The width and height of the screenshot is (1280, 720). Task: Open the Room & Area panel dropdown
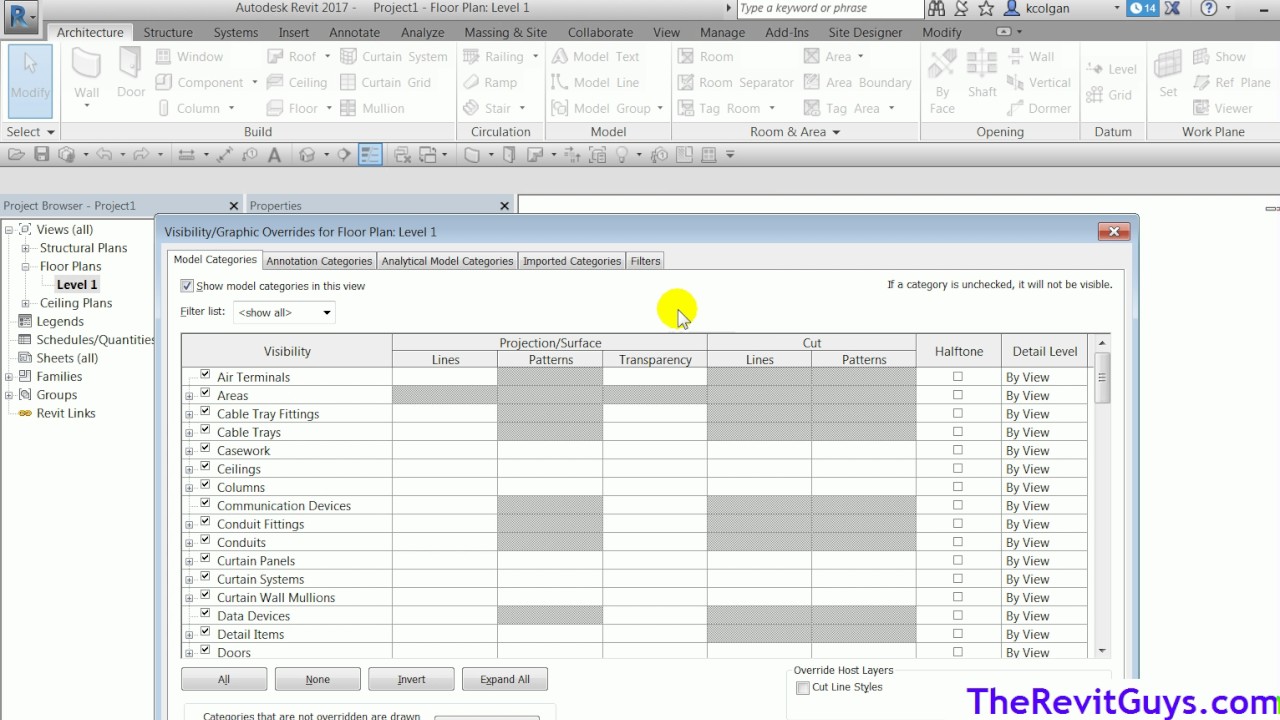click(x=795, y=132)
